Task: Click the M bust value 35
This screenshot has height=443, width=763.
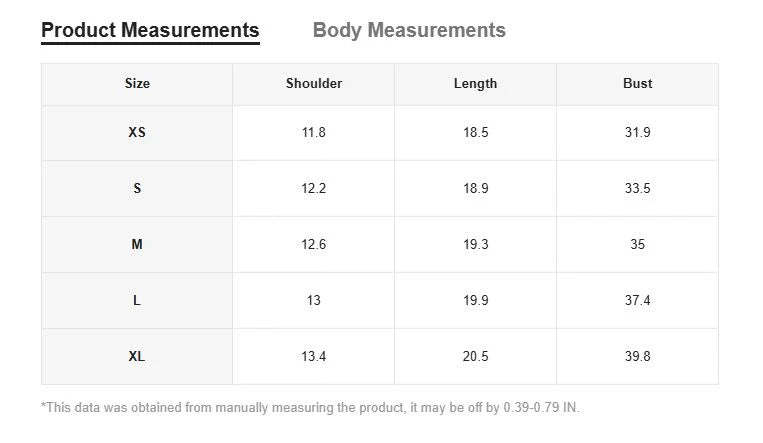Action: (637, 244)
